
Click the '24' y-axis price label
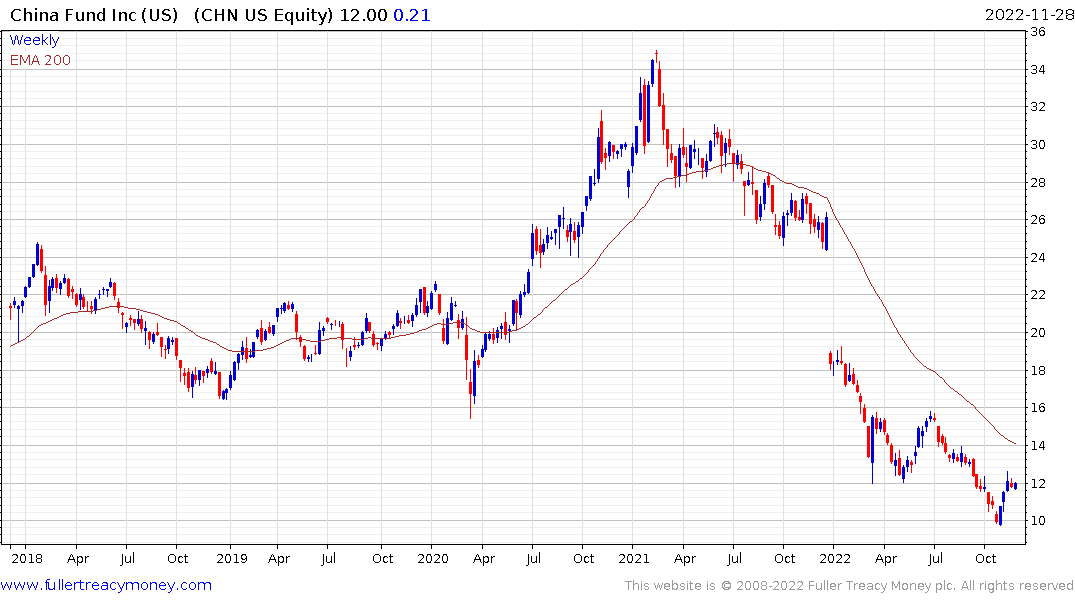tap(1038, 258)
